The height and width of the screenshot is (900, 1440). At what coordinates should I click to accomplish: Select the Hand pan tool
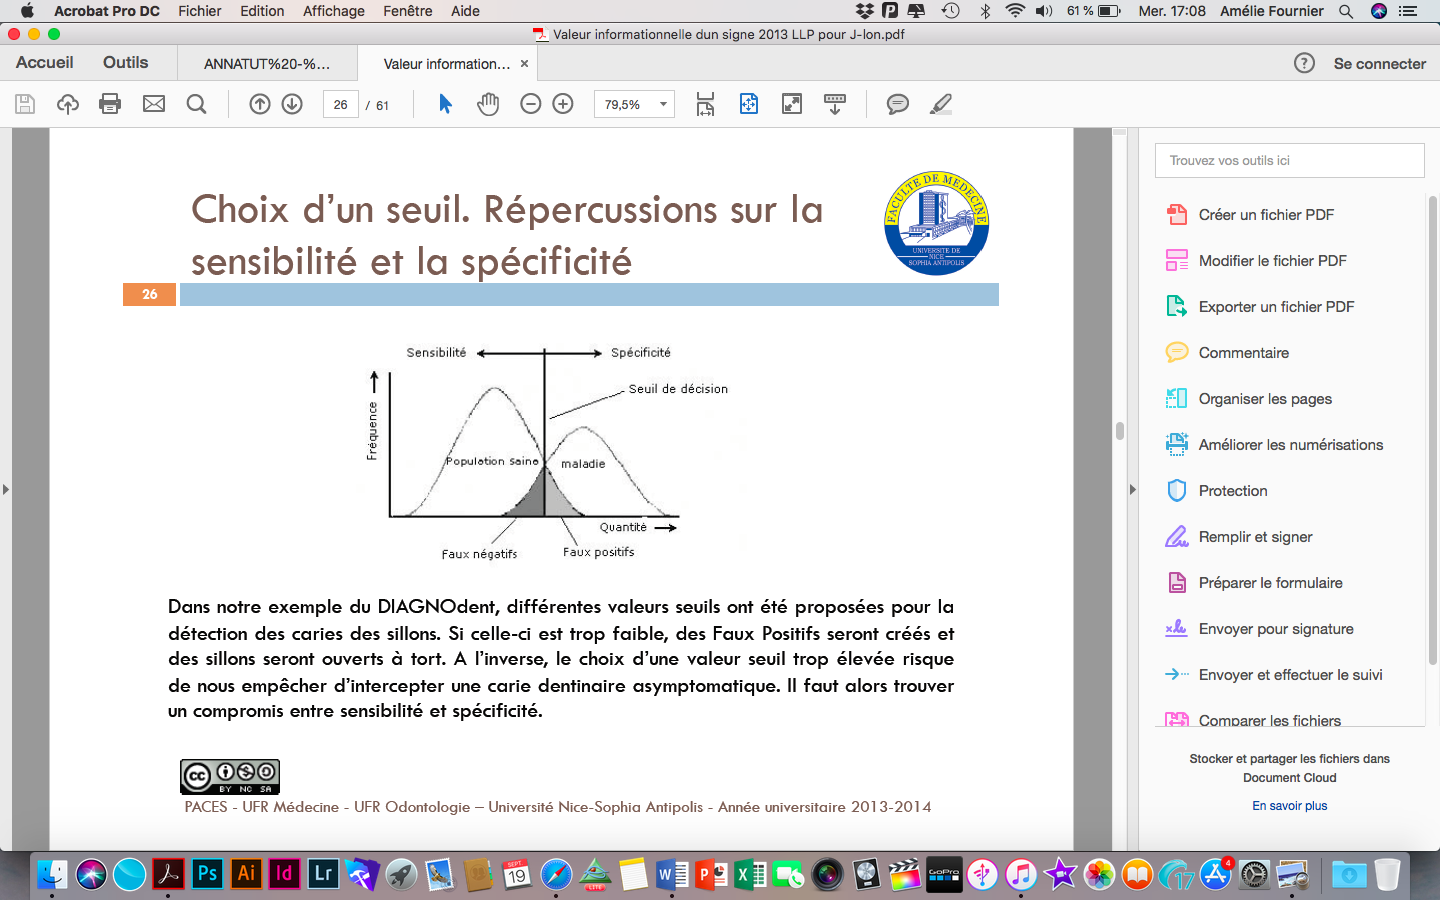pos(488,104)
